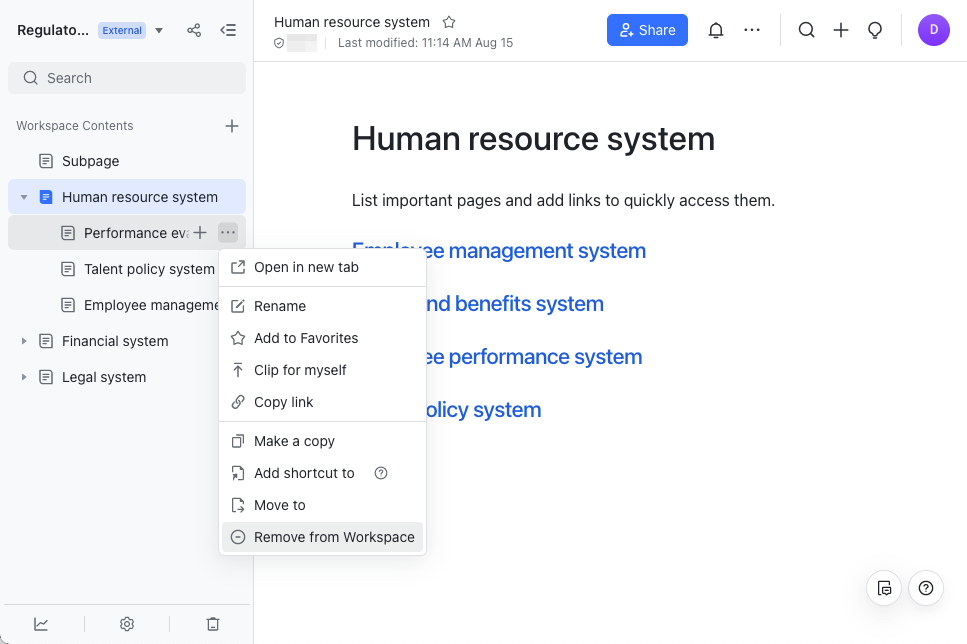Open the benefits system link
Image resolution: width=967 pixels, height=644 pixels.
click(514, 304)
